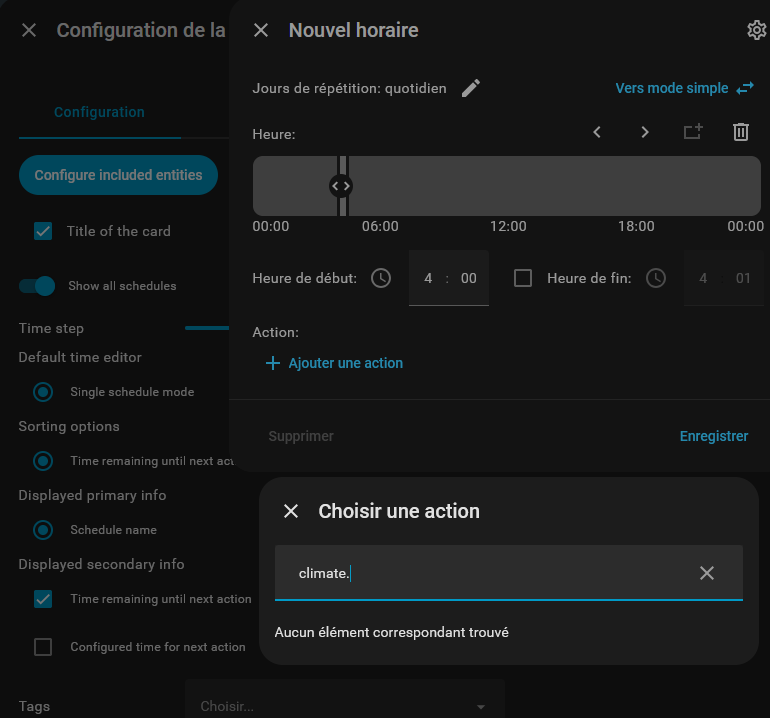The image size is (770, 718).
Task: Expand the Tags Choisir dropdown
Action: (344, 706)
